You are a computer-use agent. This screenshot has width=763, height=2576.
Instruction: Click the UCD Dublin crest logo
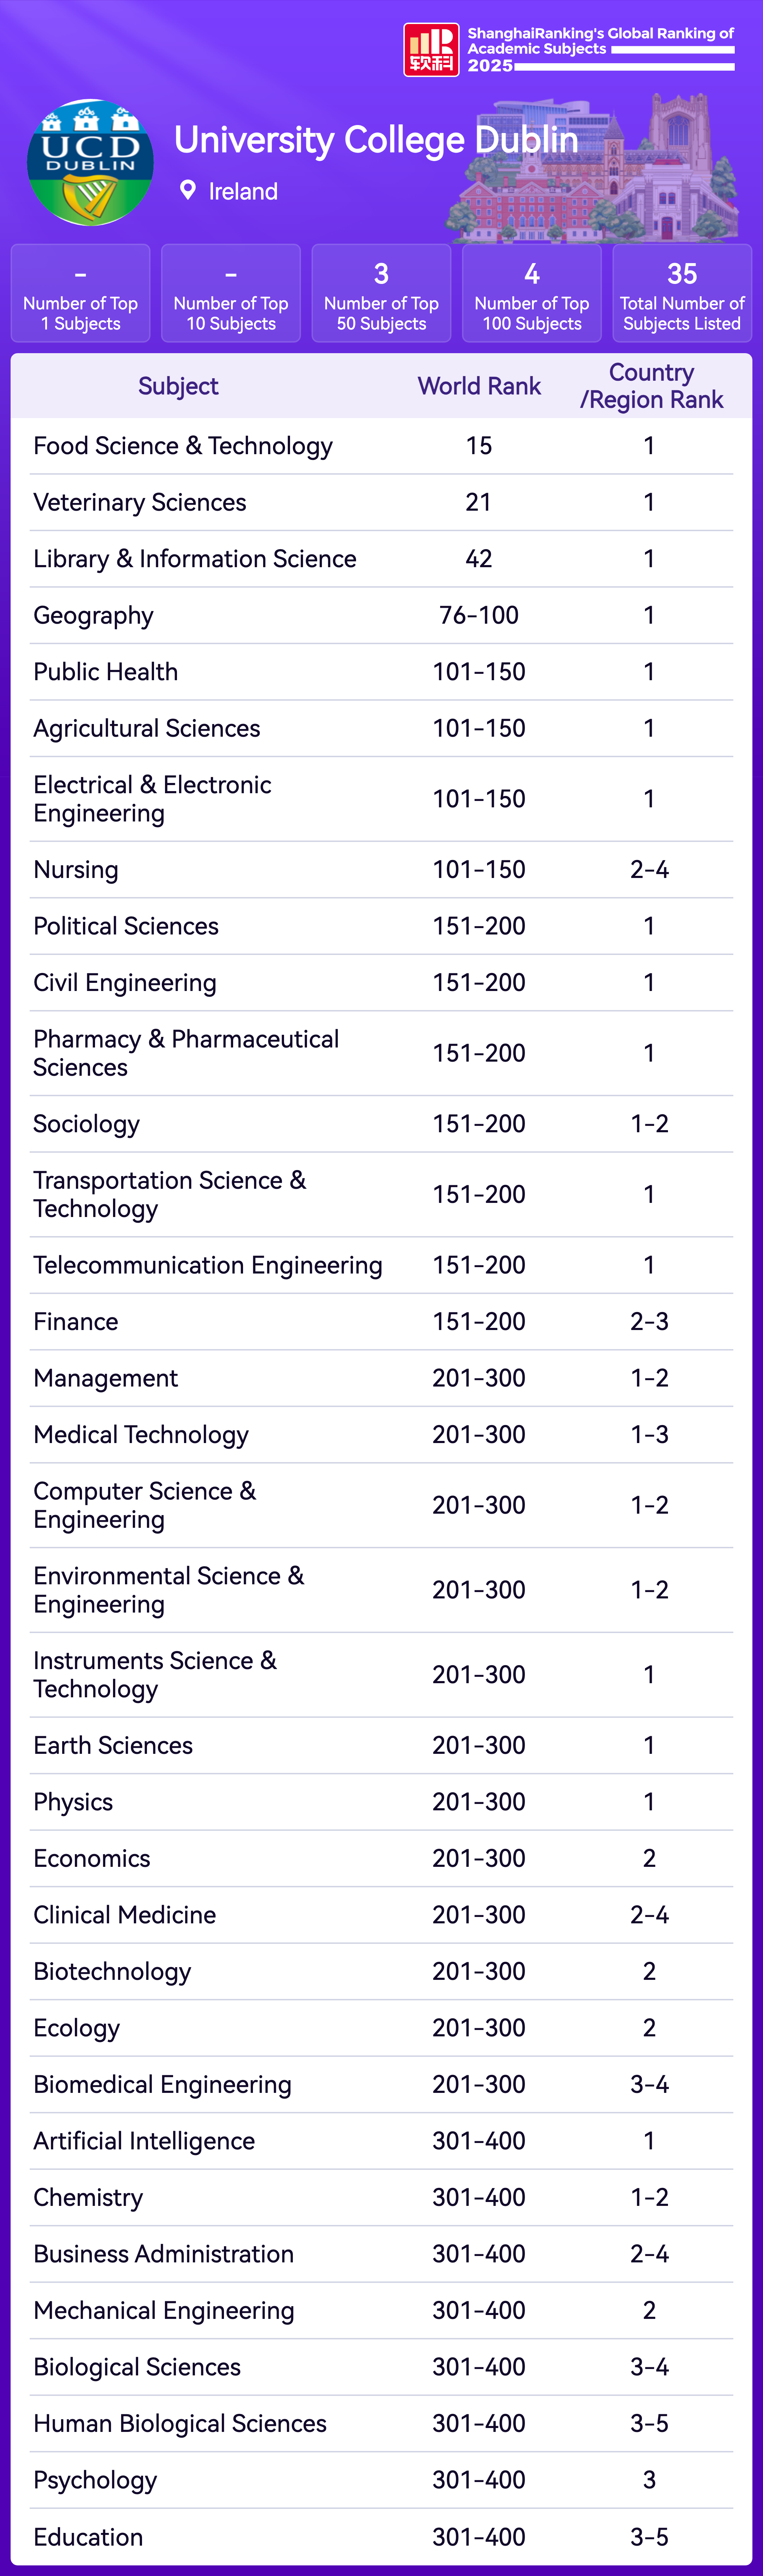point(90,162)
